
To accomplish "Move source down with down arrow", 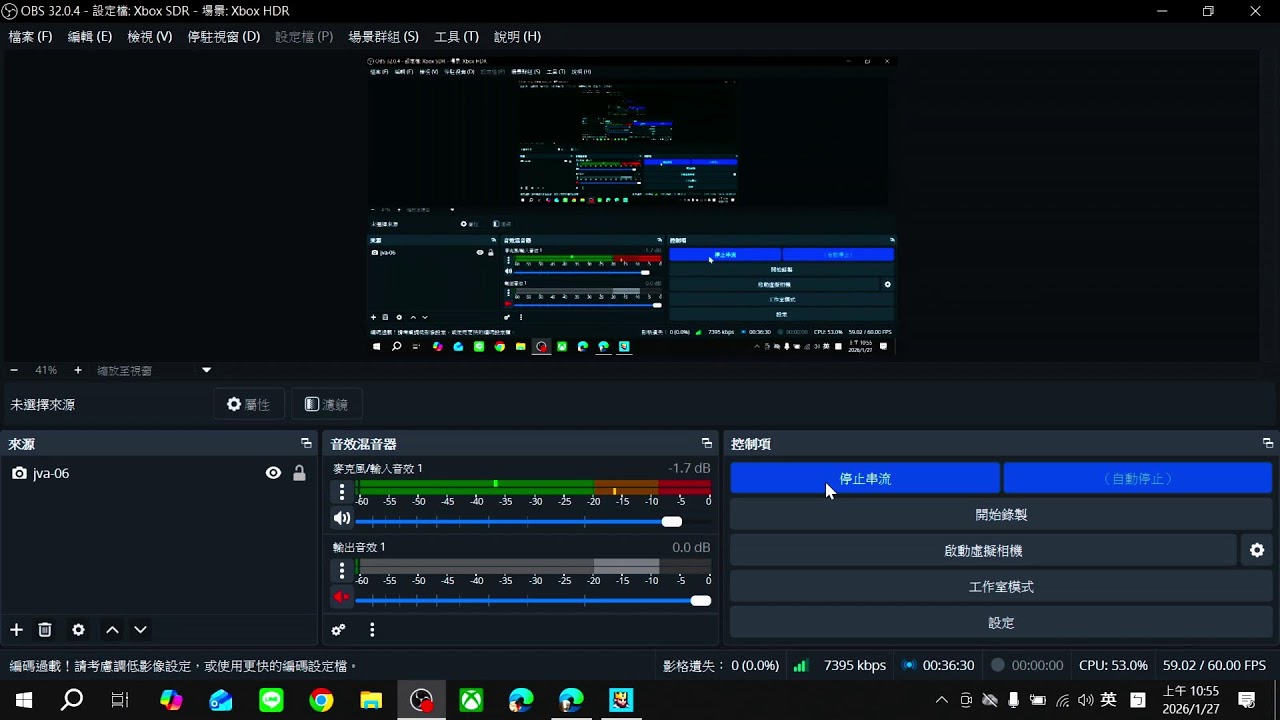I will pos(140,630).
